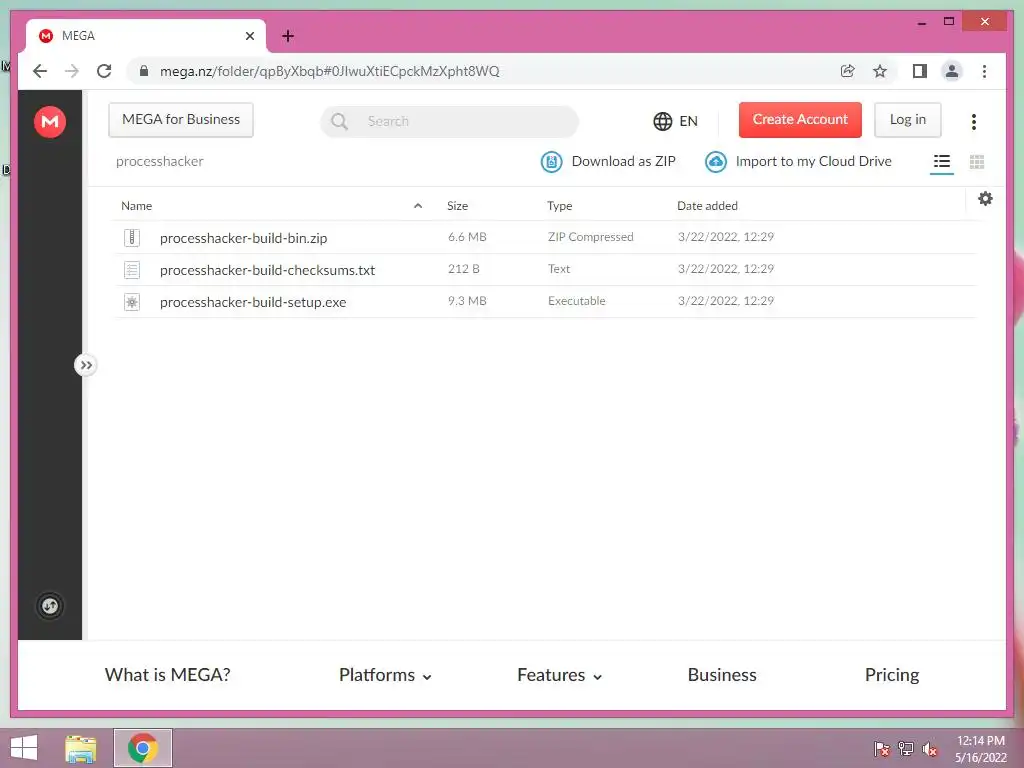This screenshot has height=768, width=1024.
Task: Click network tray icon
Action: [x=906, y=749]
